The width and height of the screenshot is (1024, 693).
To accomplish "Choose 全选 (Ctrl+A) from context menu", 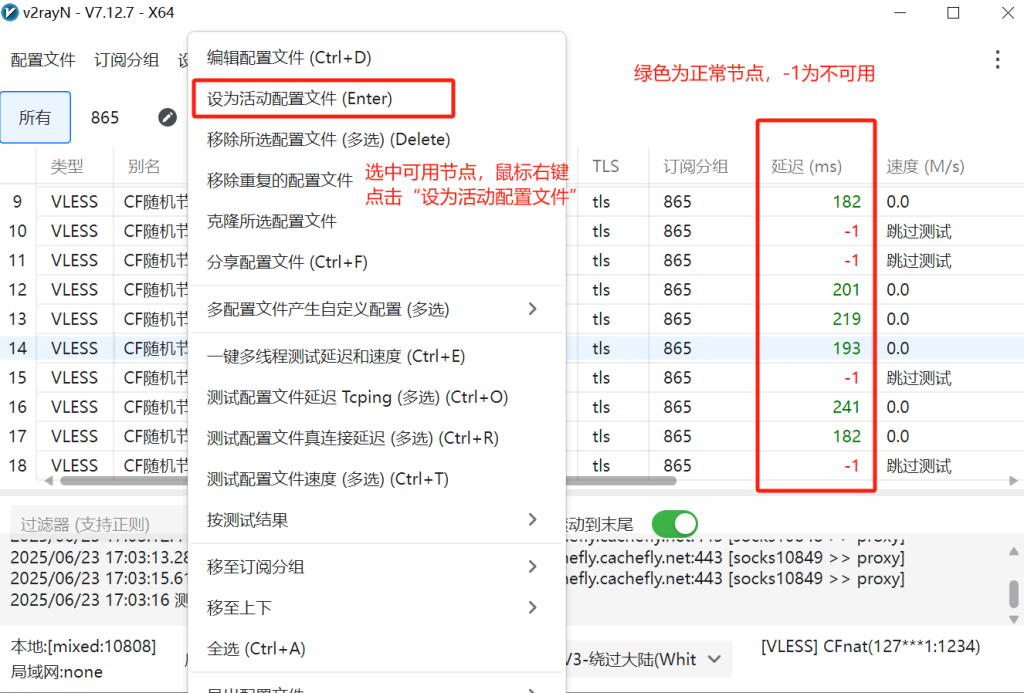I will point(377,649).
